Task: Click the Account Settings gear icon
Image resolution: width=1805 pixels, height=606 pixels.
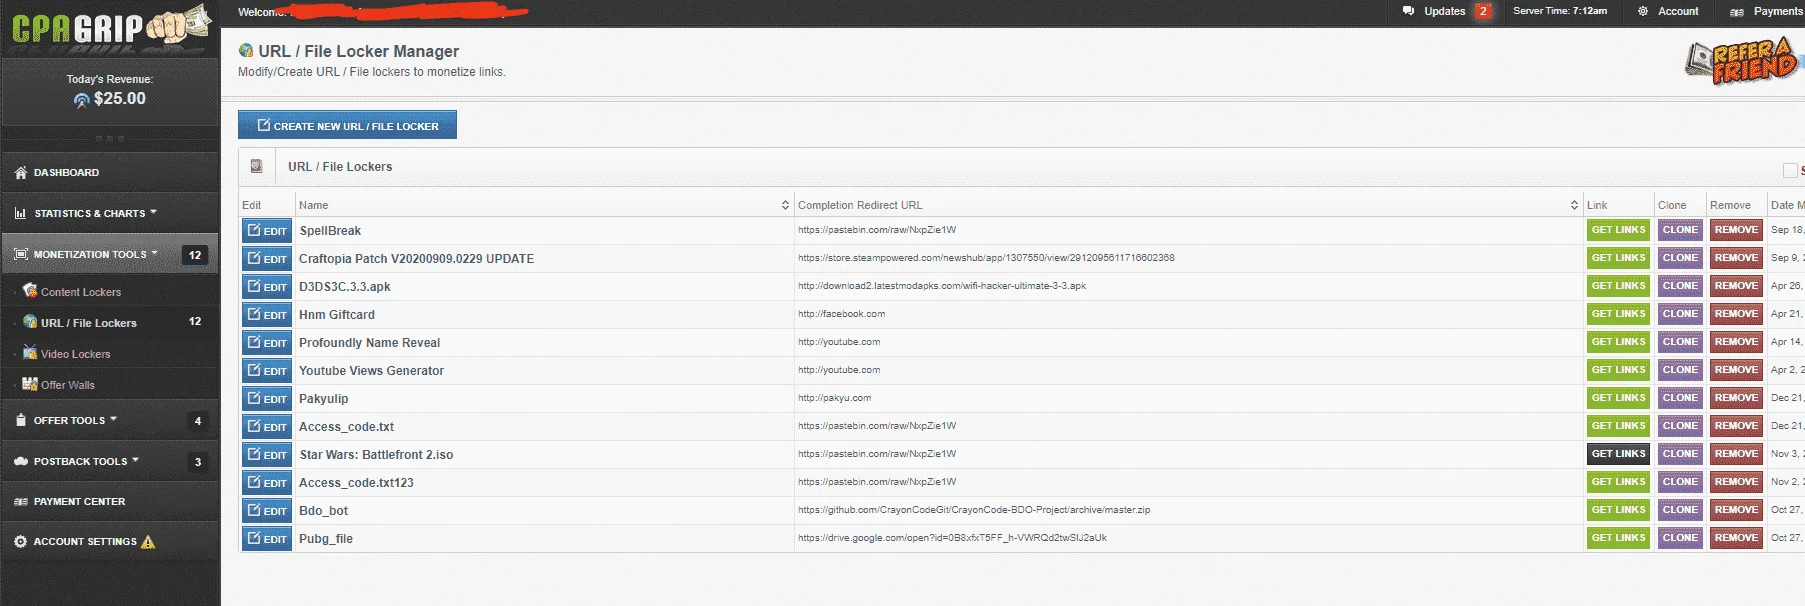Action: tap(21, 542)
